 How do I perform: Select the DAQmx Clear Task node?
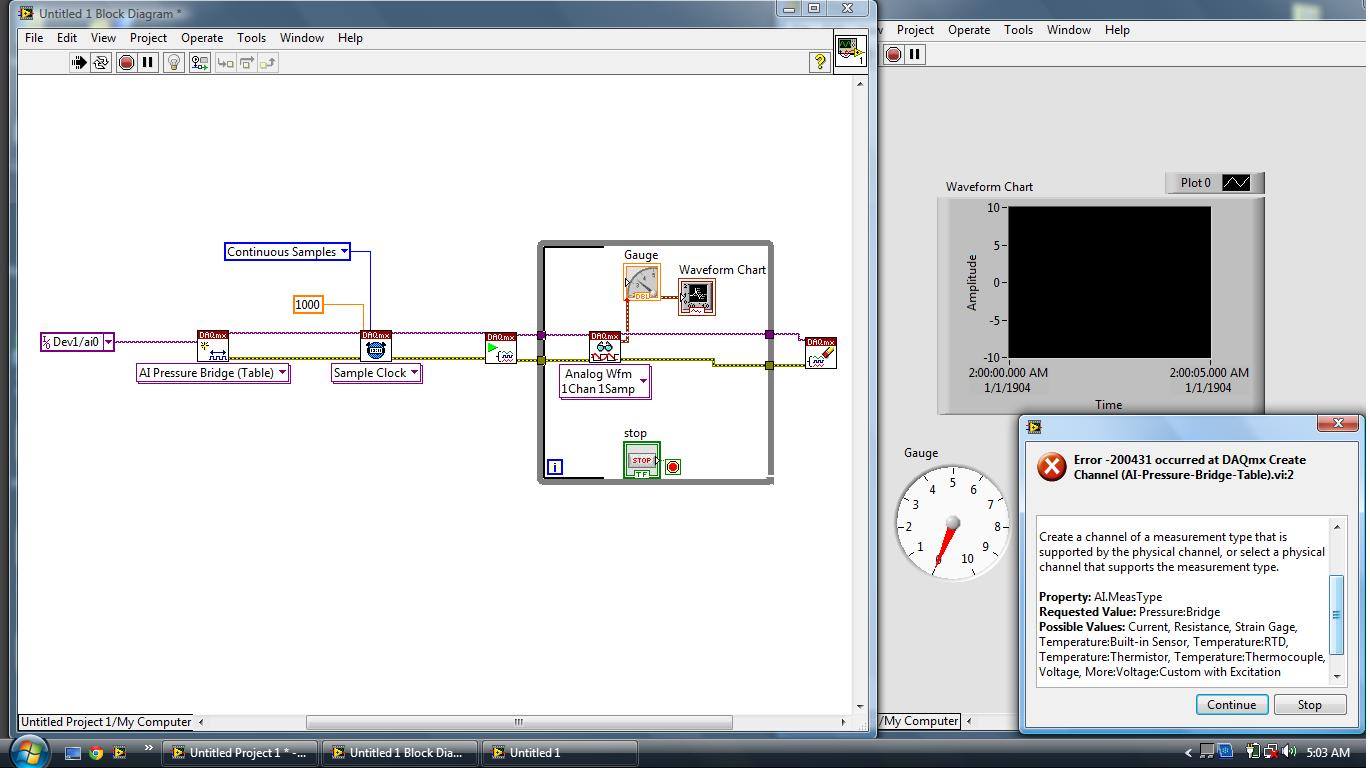(821, 353)
